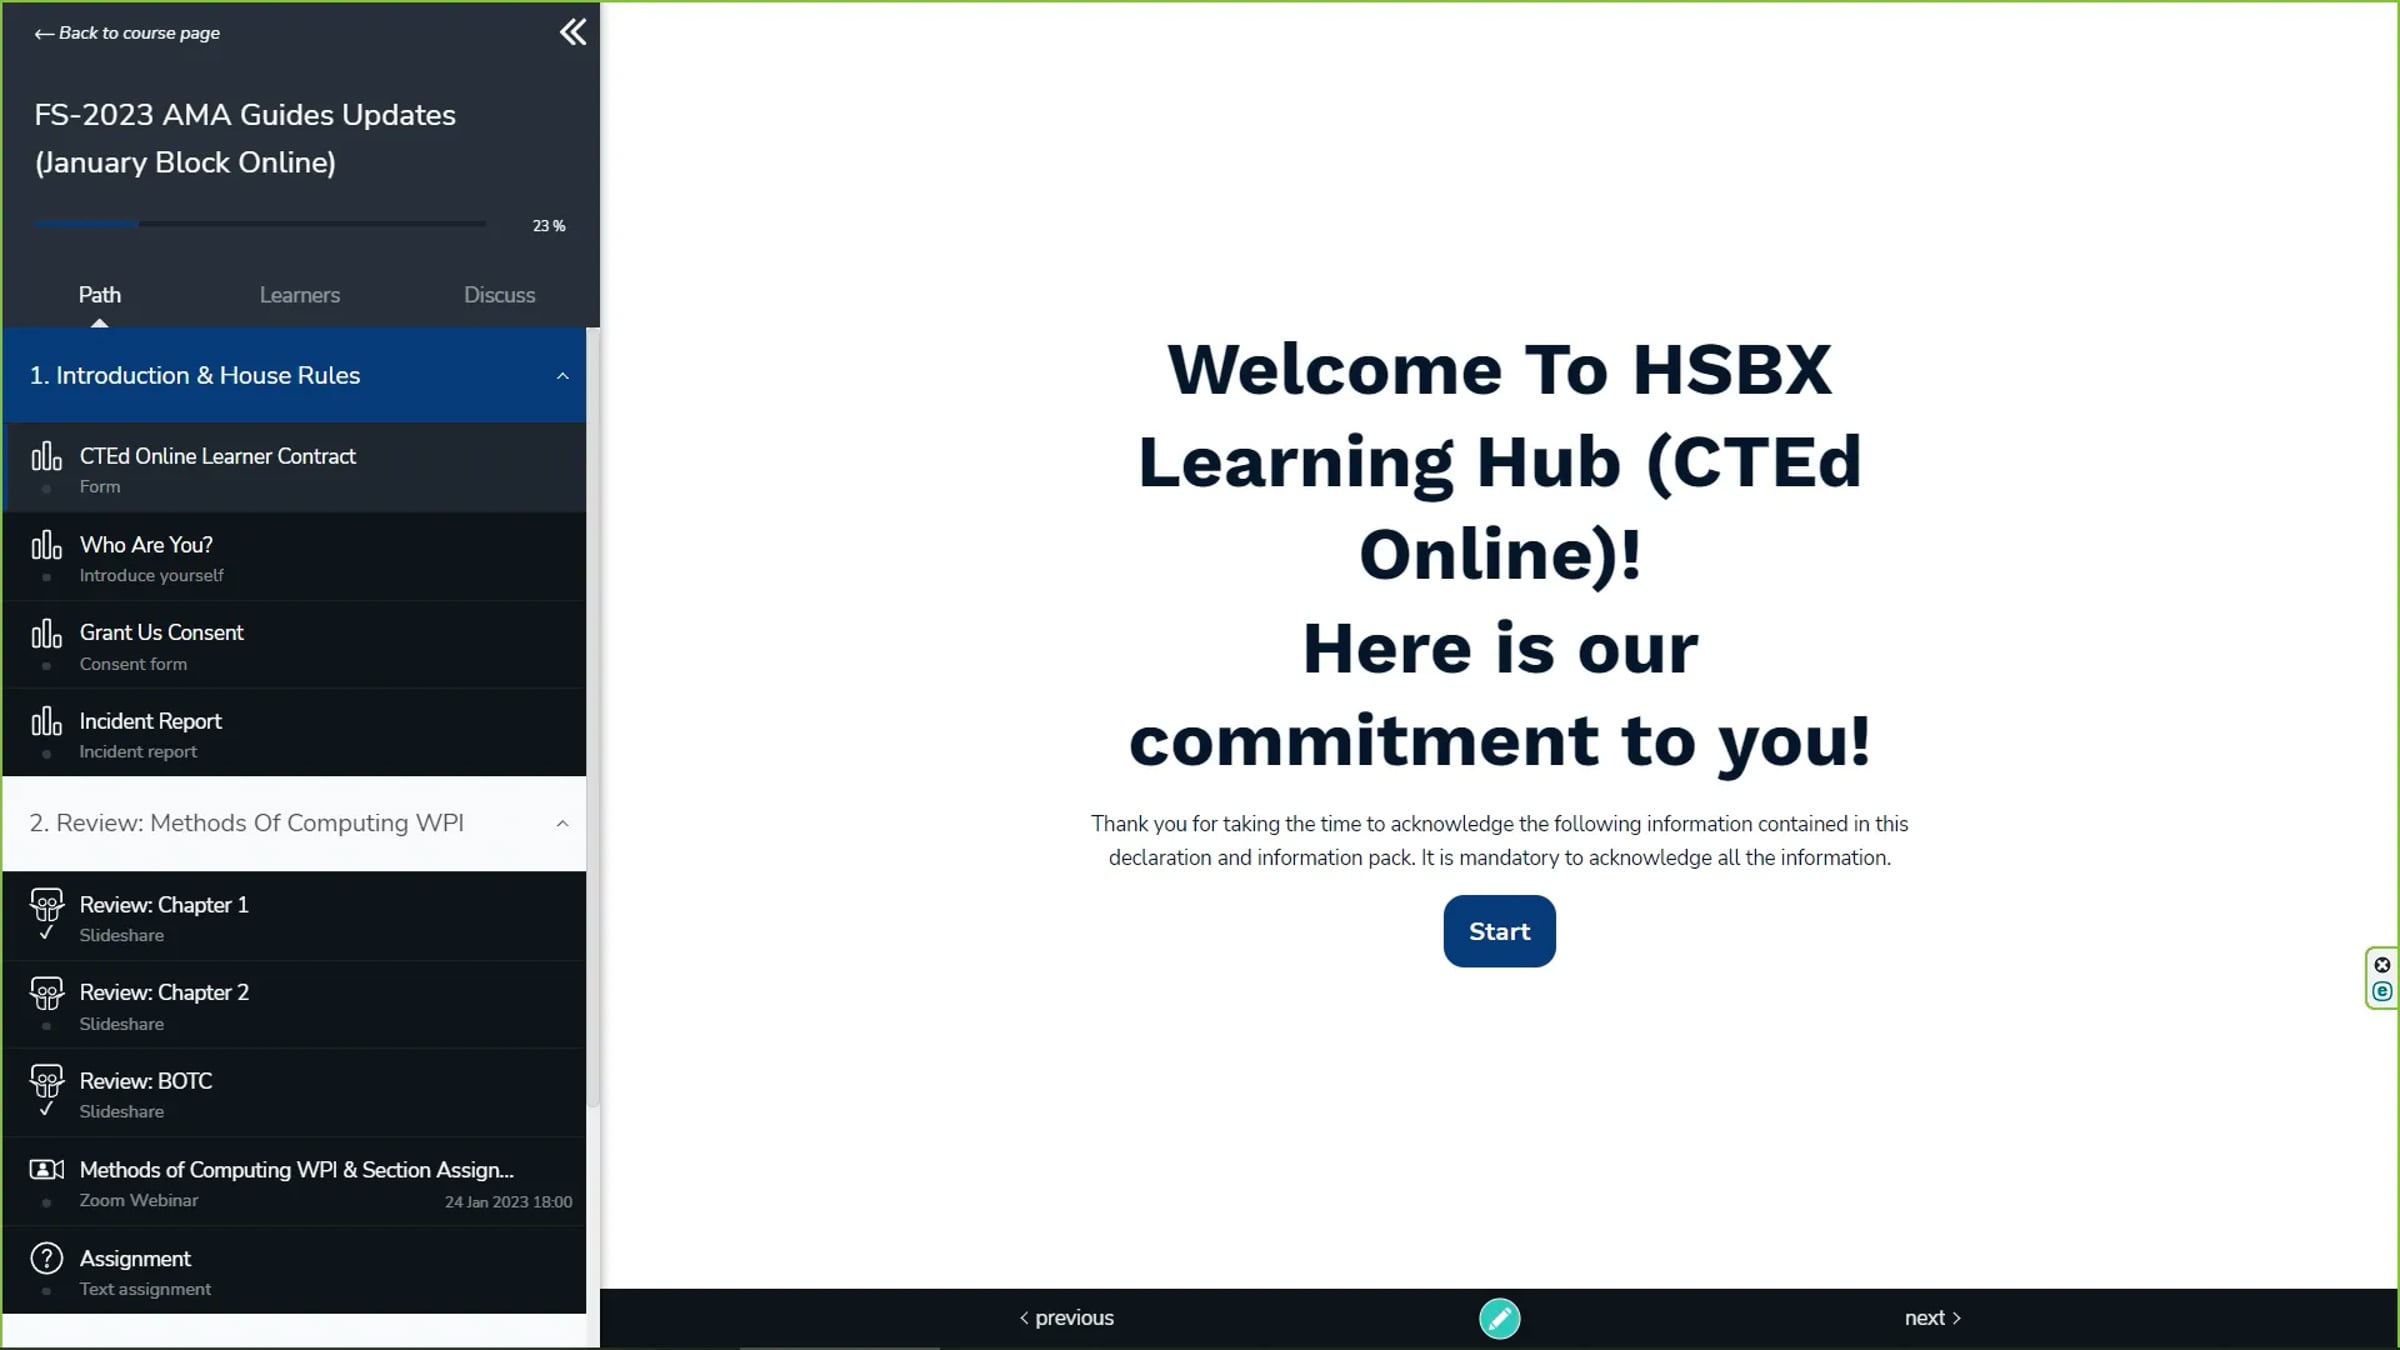Viewport: 2400px width, 1350px height.
Task: Switch to the Learners tab
Action: pos(299,294)
